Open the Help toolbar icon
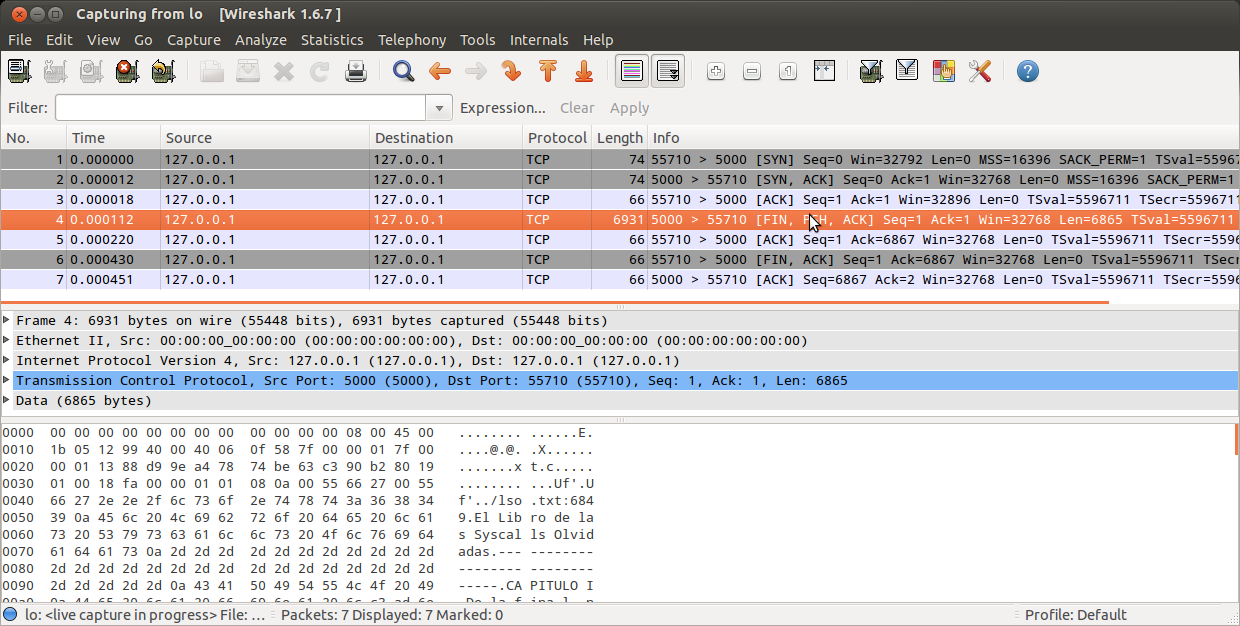The width and height of the screenshot is (1240, 626). (x=1027, y=71)
